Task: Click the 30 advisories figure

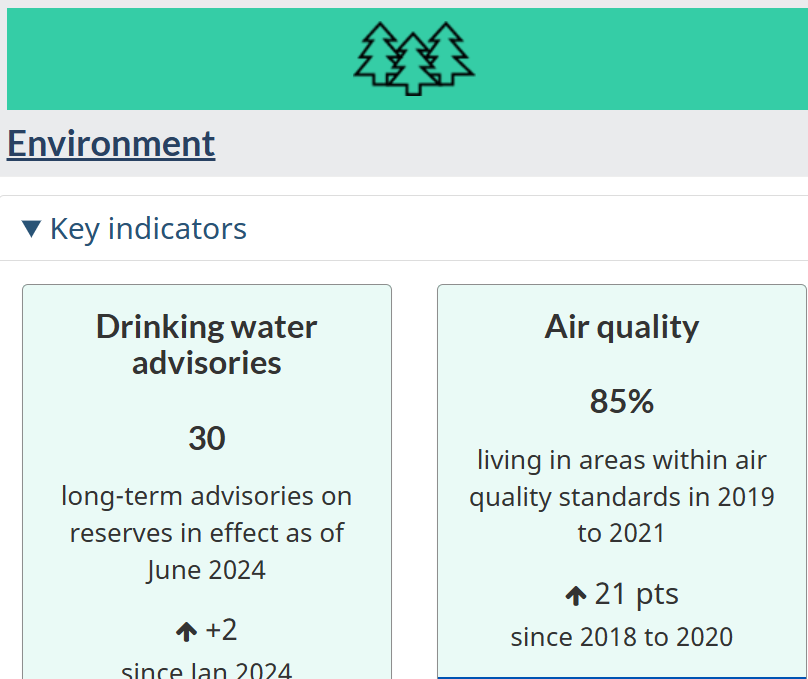Action: coord(207,438)
